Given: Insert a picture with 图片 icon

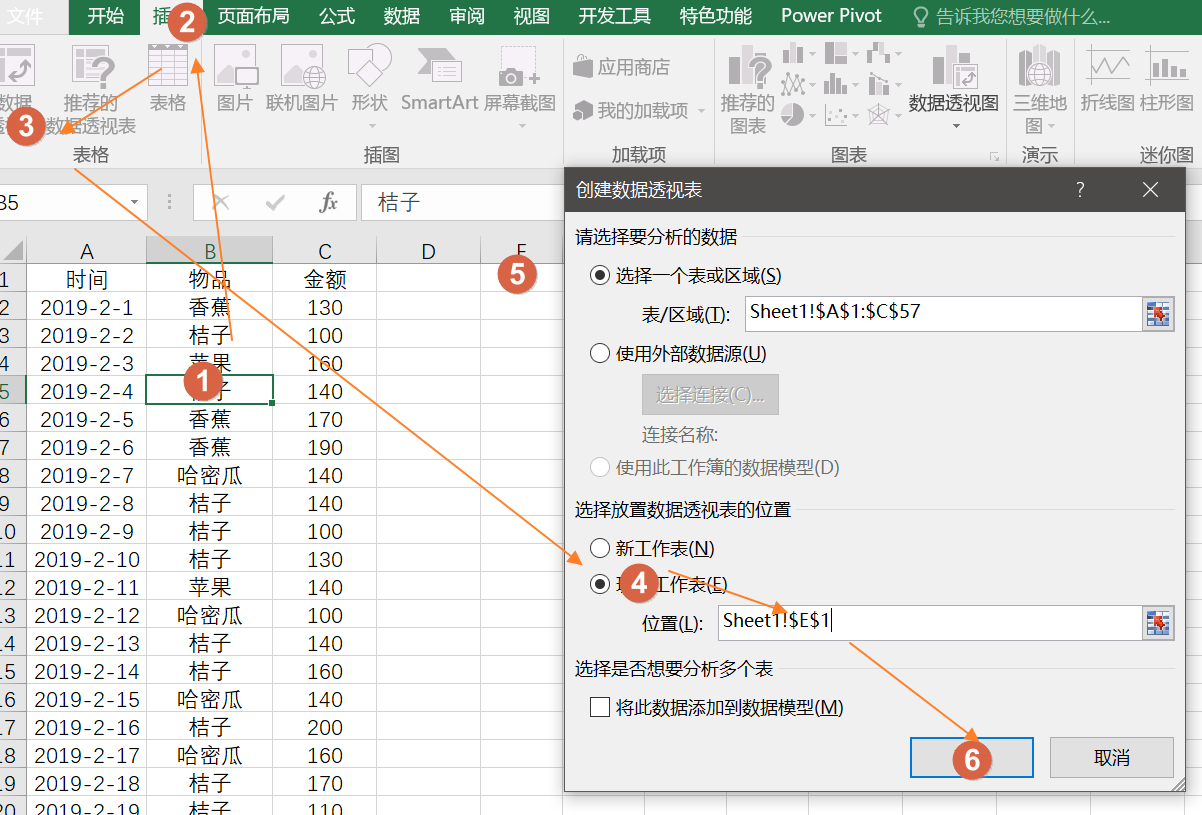Looking at the screenshot, I should point(235,78).
